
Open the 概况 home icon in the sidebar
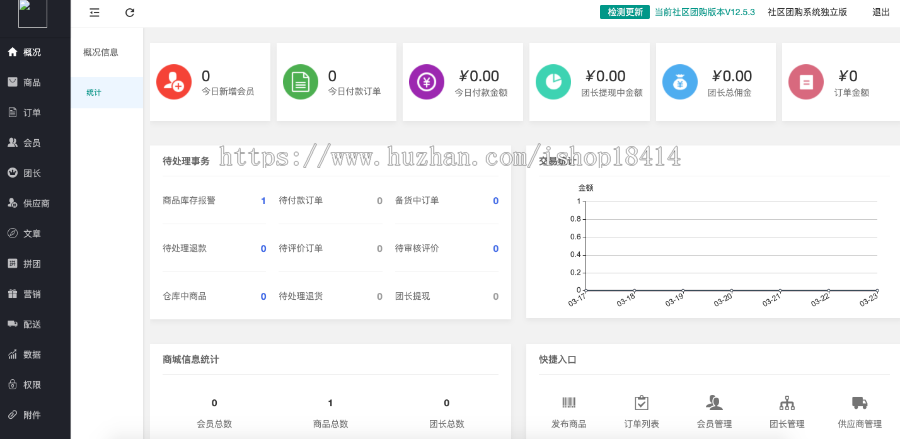[x=12, y=52]
